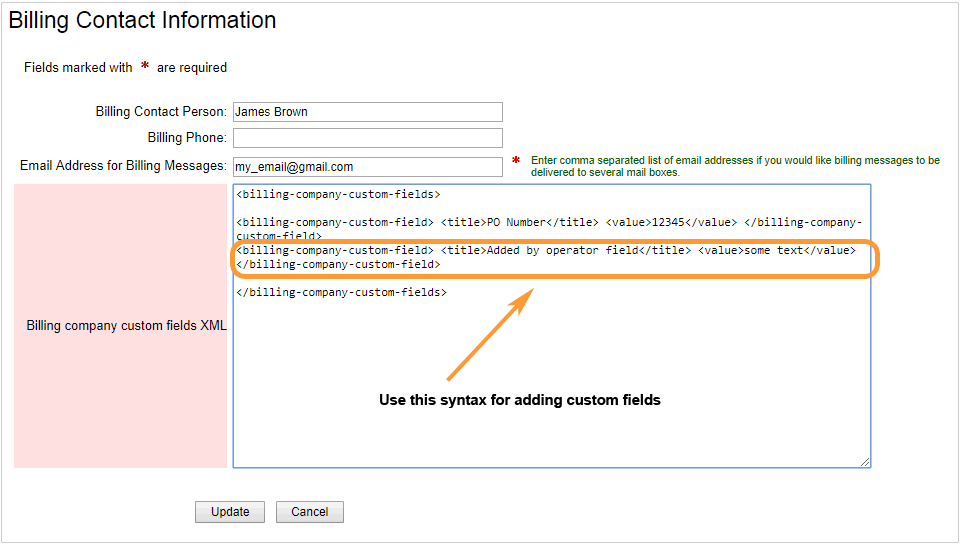Viewport: 960px width, 545px height.
Task: Click the Cancel button
Action: coord(310,512)
